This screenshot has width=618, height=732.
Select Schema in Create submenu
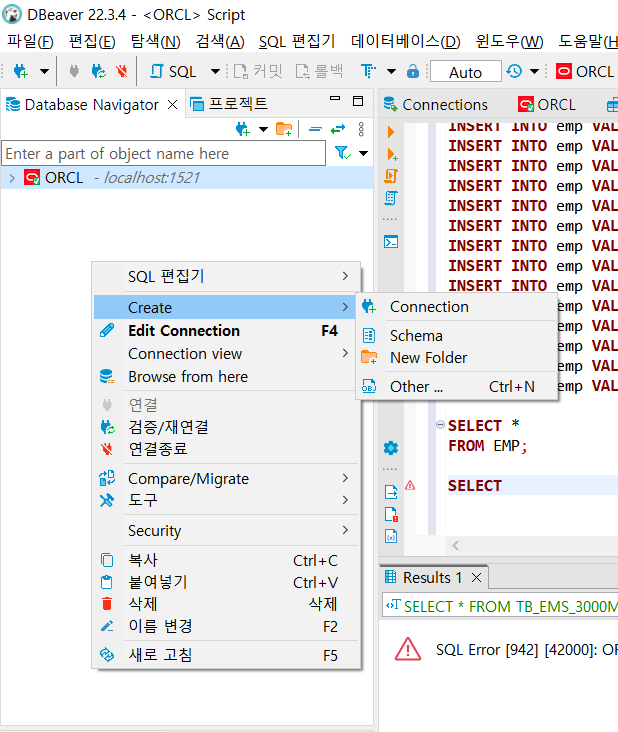[457, 336]
